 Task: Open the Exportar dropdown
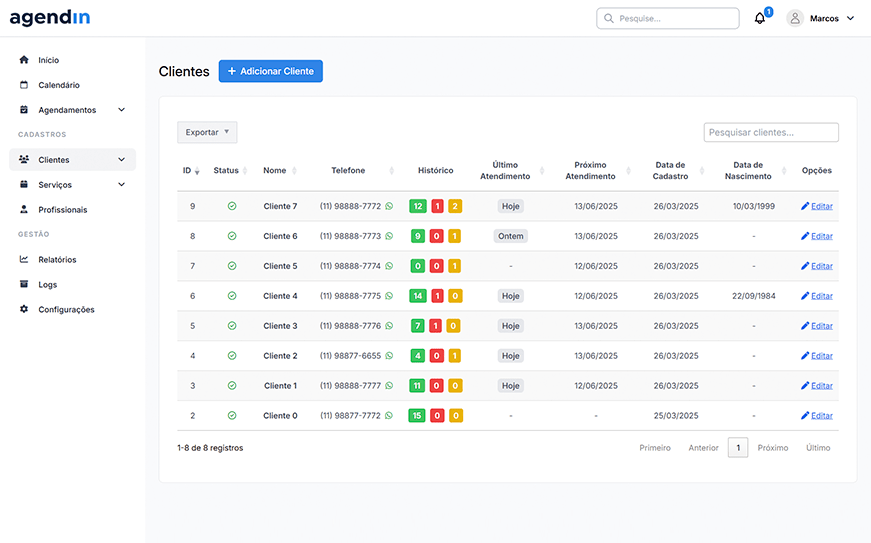207,132
